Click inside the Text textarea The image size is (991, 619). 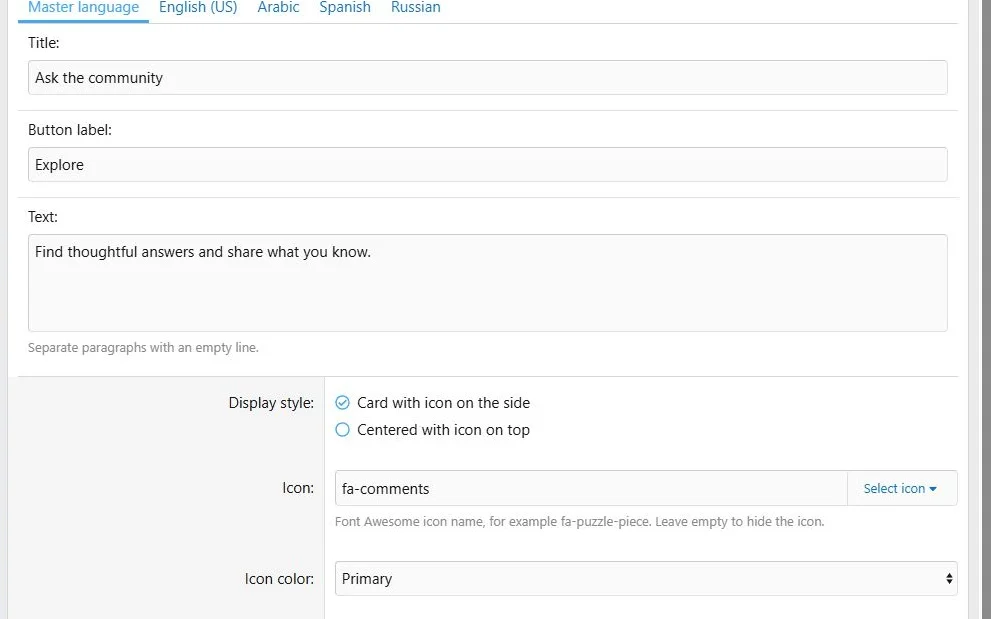pos(487,283)
